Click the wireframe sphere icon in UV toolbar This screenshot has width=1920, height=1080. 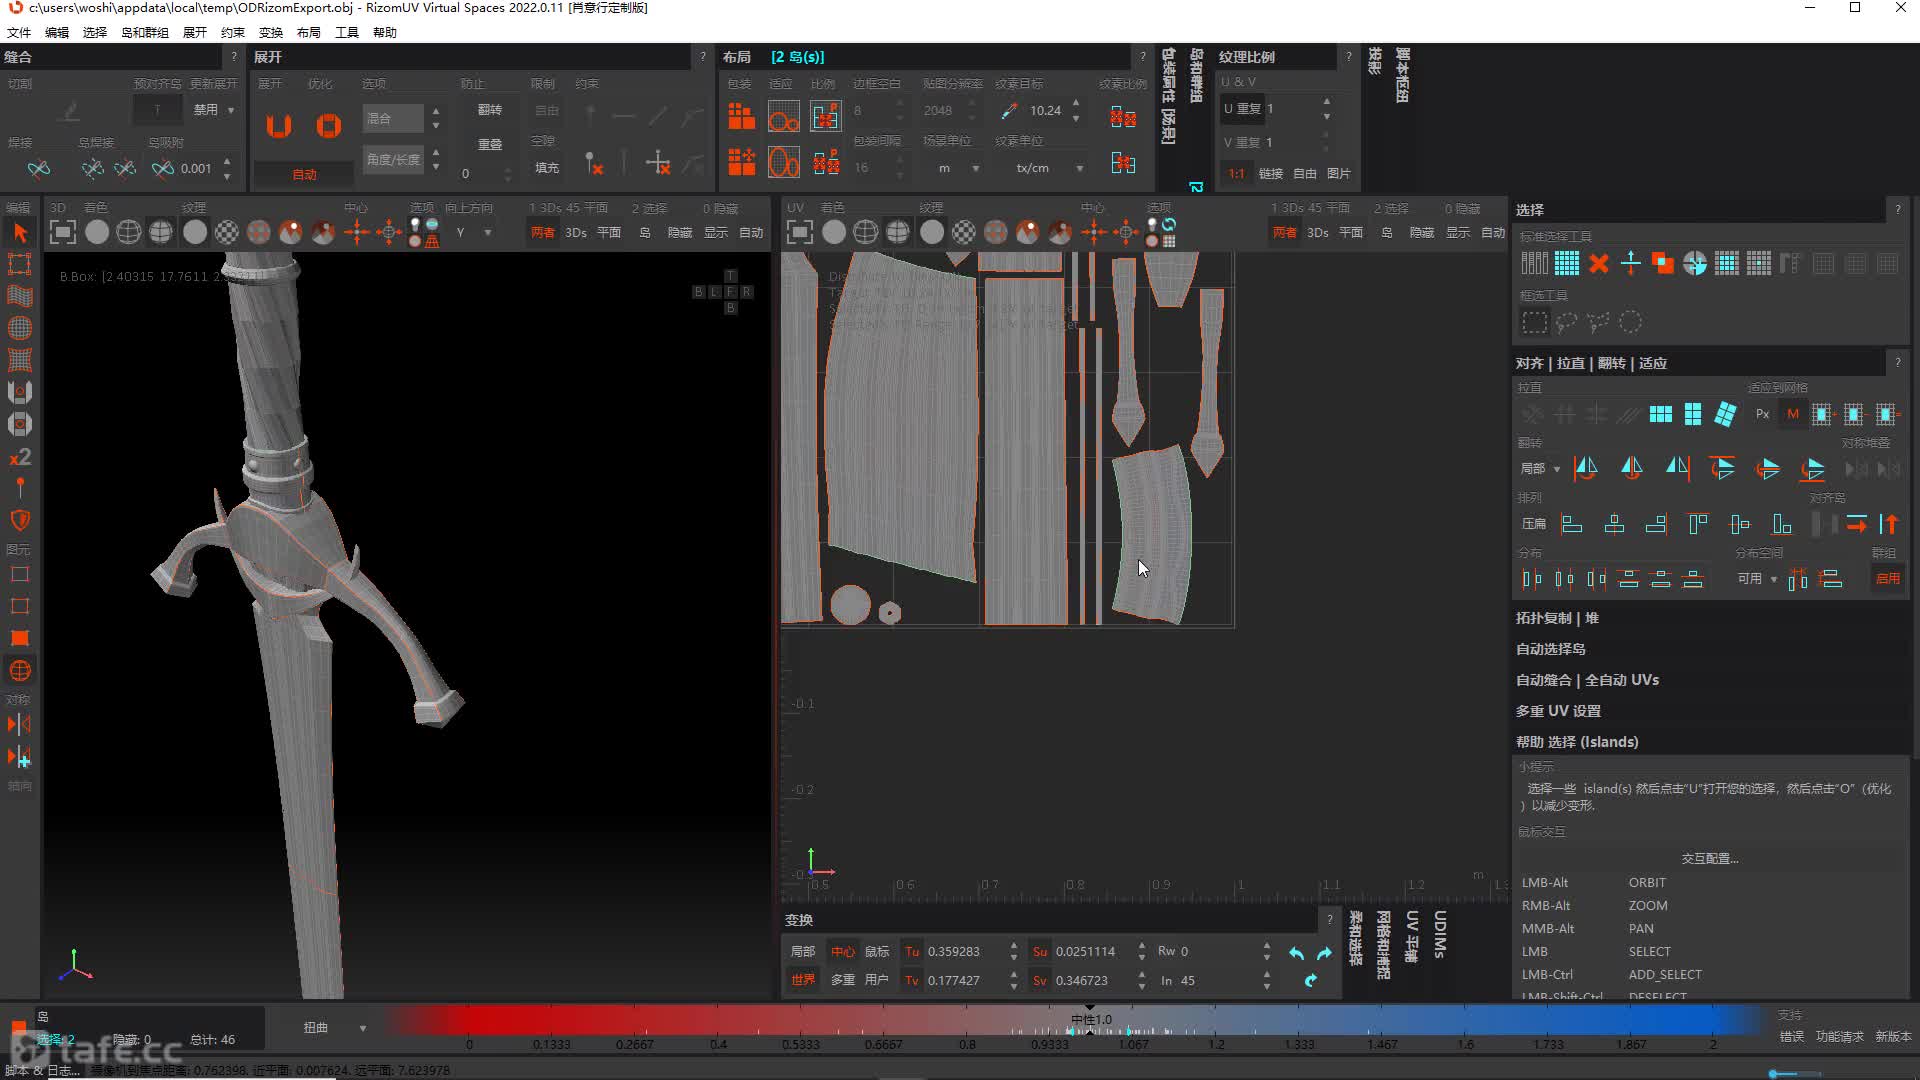coord(866,233)
